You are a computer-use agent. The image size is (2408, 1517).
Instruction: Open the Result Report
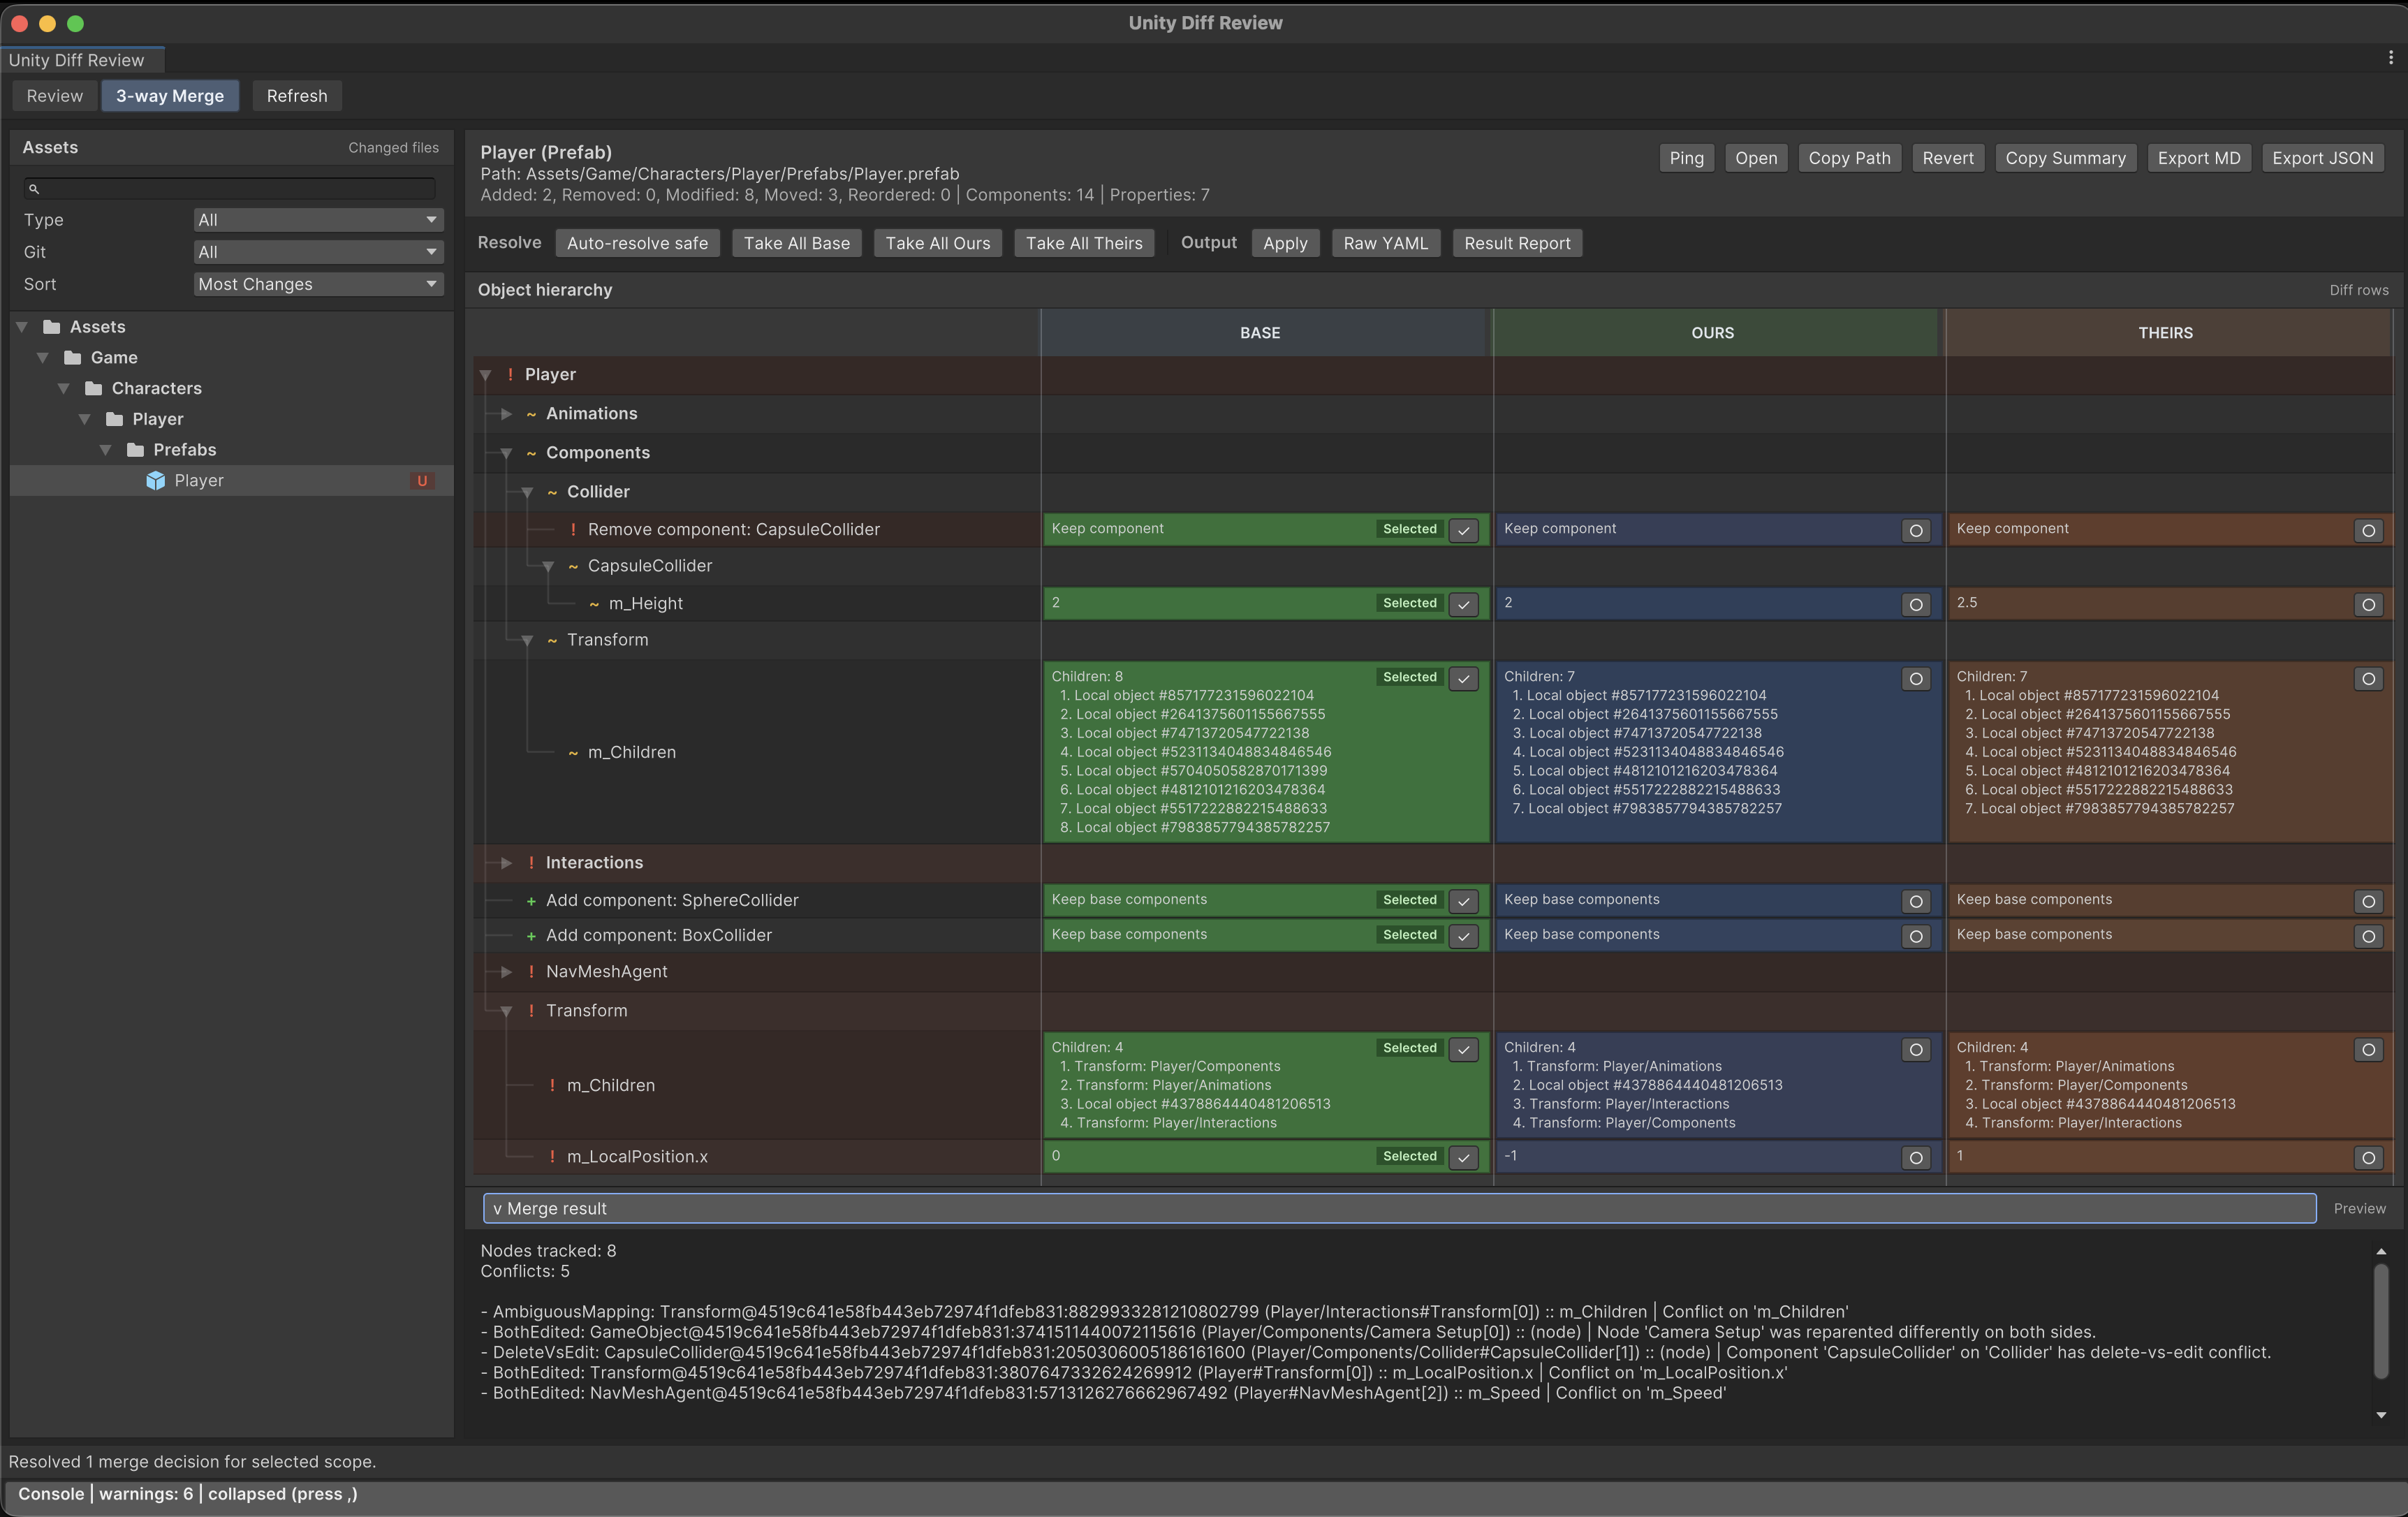click(1517, 243)
